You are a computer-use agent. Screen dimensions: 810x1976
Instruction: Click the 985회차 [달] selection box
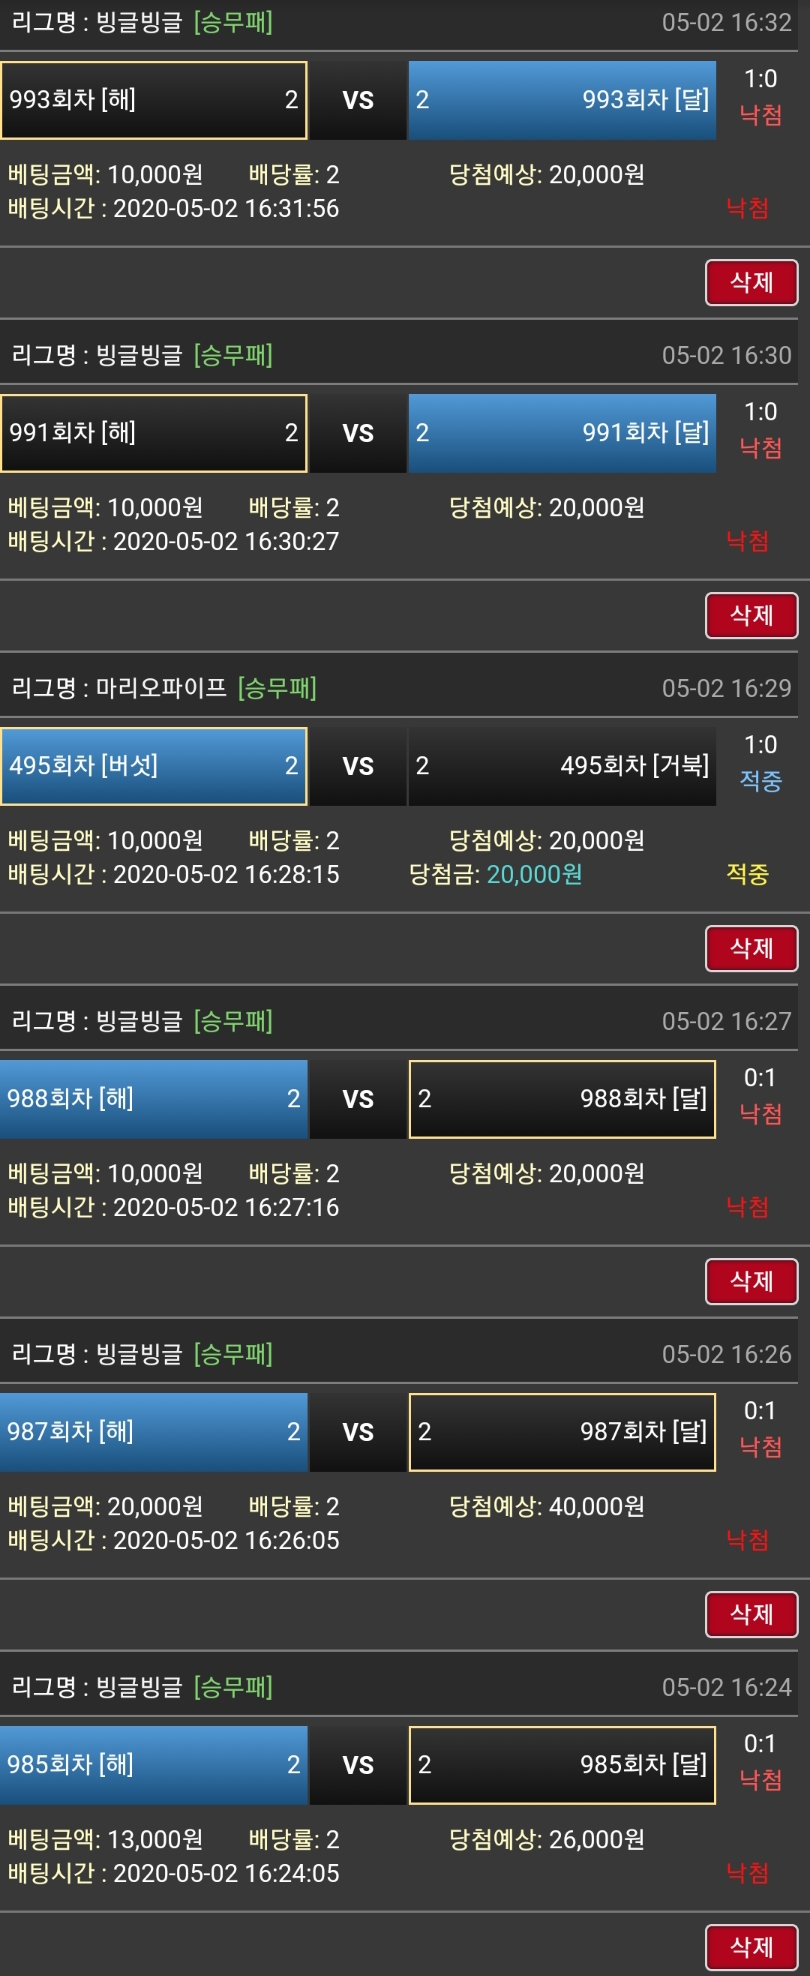pos(562,1765)
